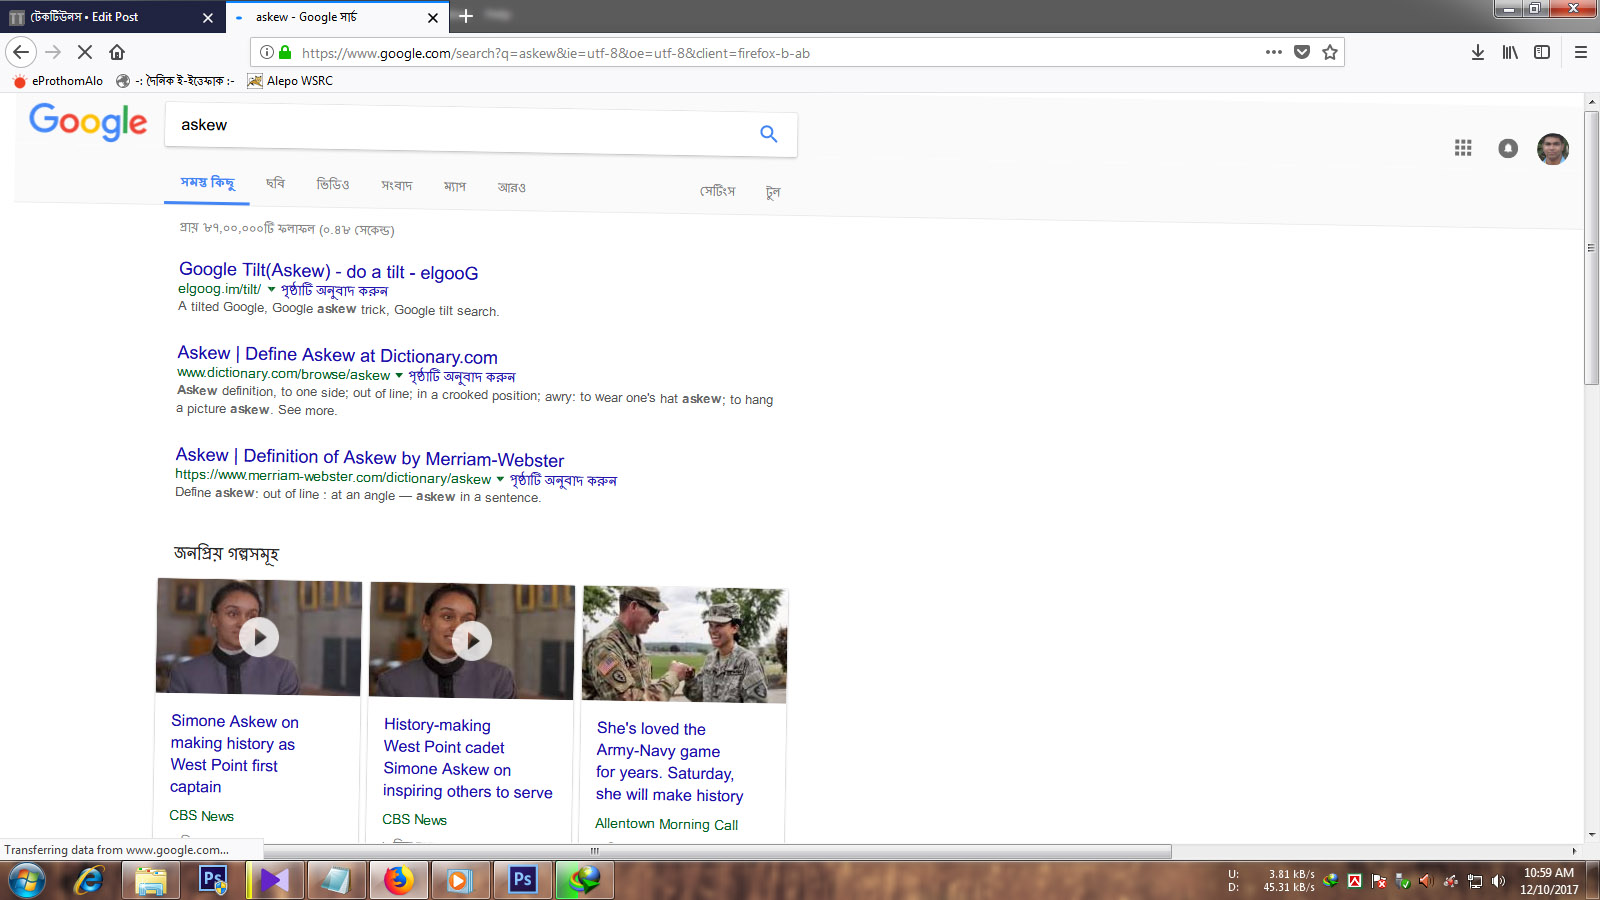Open the page actions three-dot menu
This screenshot has height=900, width=1600.
[1273, 52]
